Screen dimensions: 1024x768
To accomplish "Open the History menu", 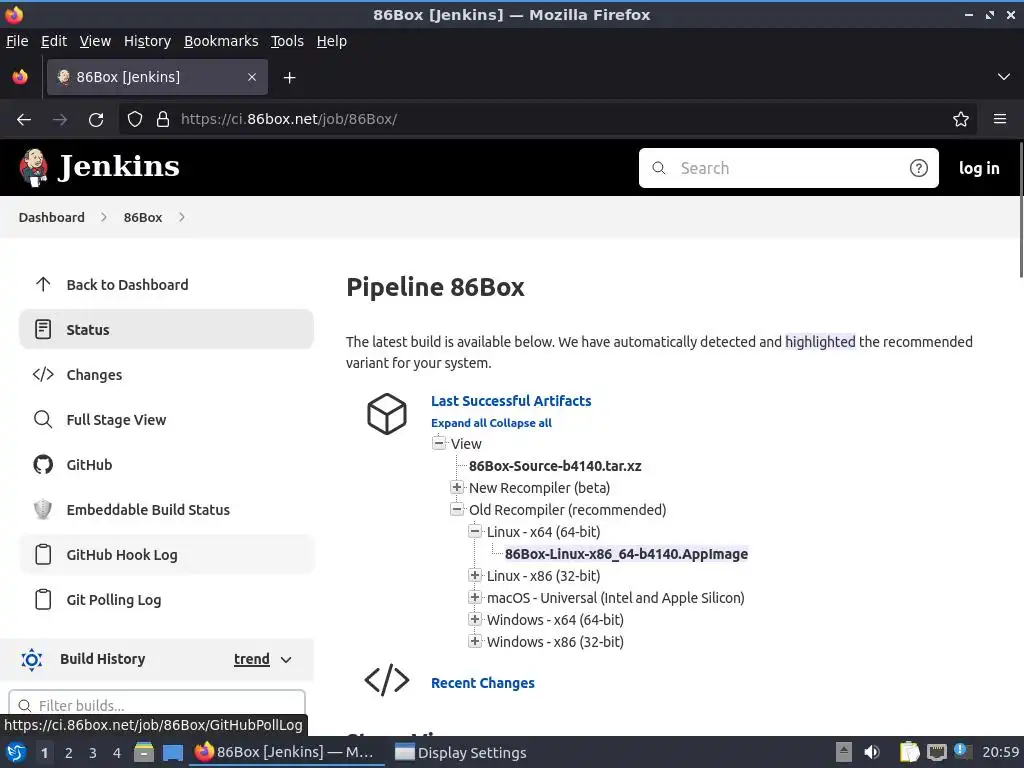I will pyautogui.click(x=147, y=41).
